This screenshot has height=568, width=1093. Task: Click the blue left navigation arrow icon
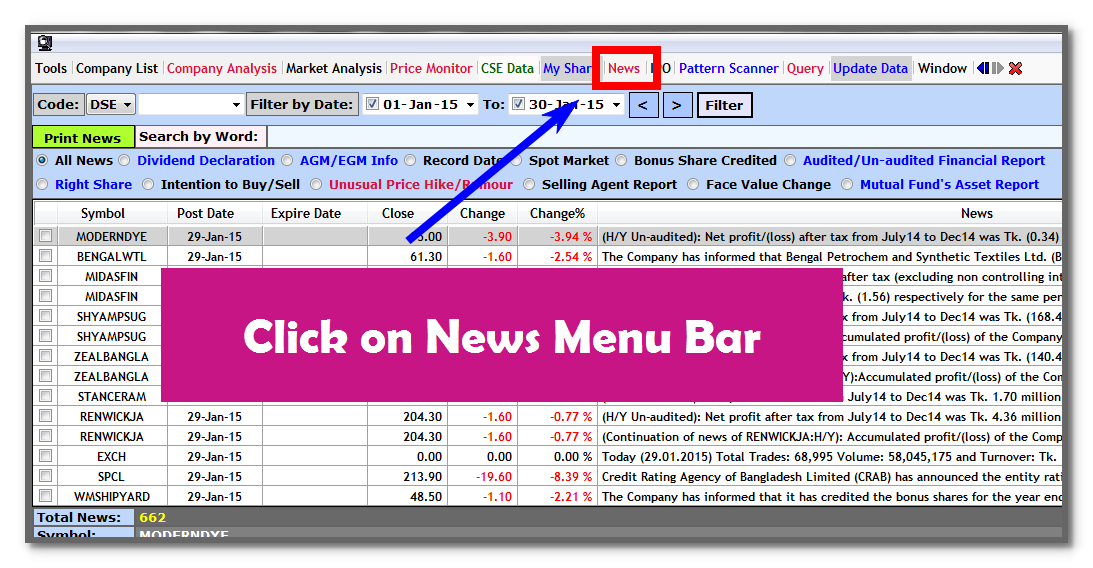[x=983, y=68]
